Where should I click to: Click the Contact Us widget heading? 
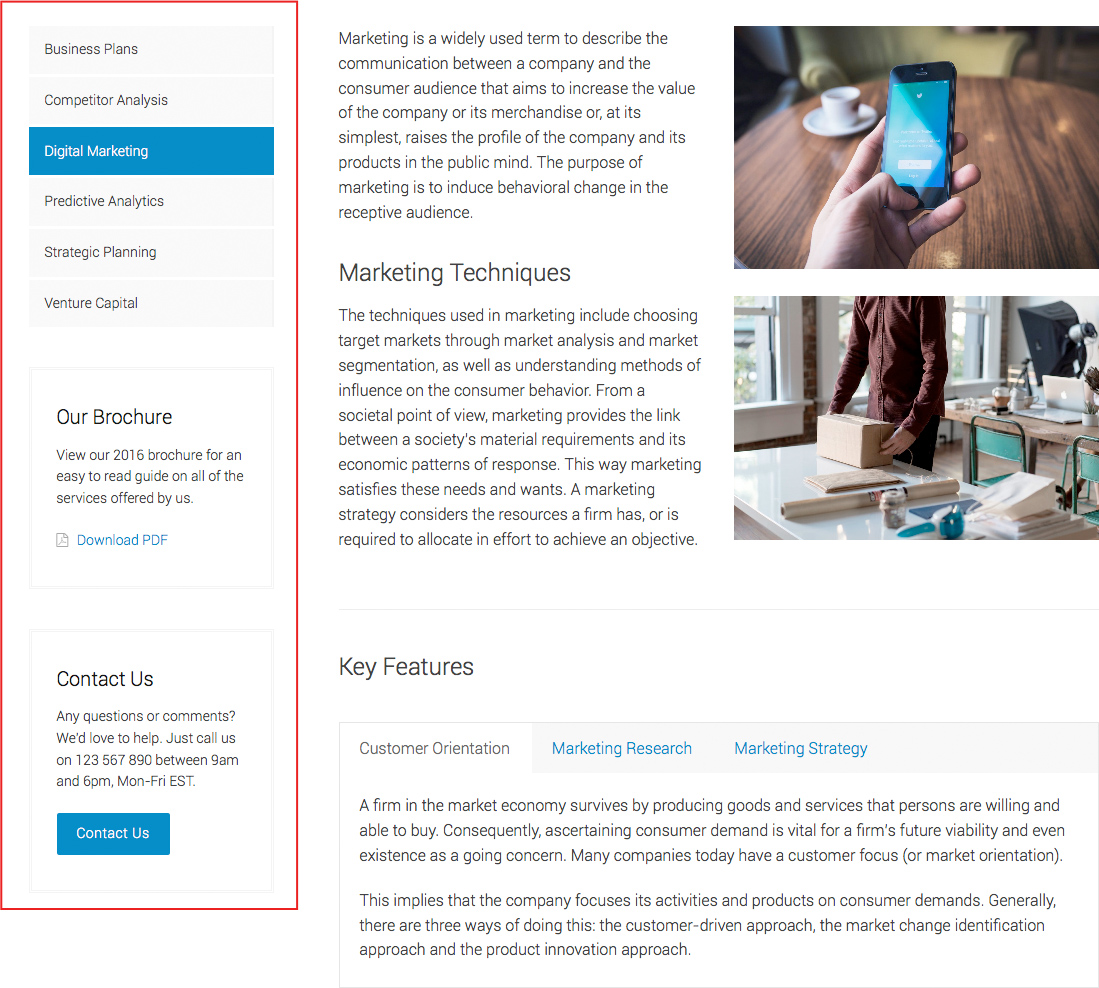(105, 679)
